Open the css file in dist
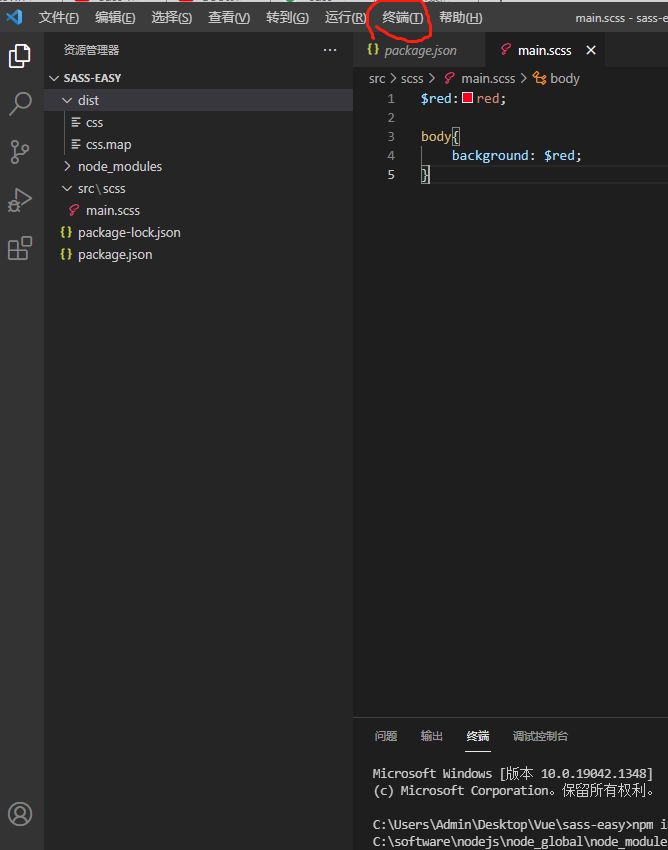This screenshot has height=850, width=668. click(x=198, y=123)
